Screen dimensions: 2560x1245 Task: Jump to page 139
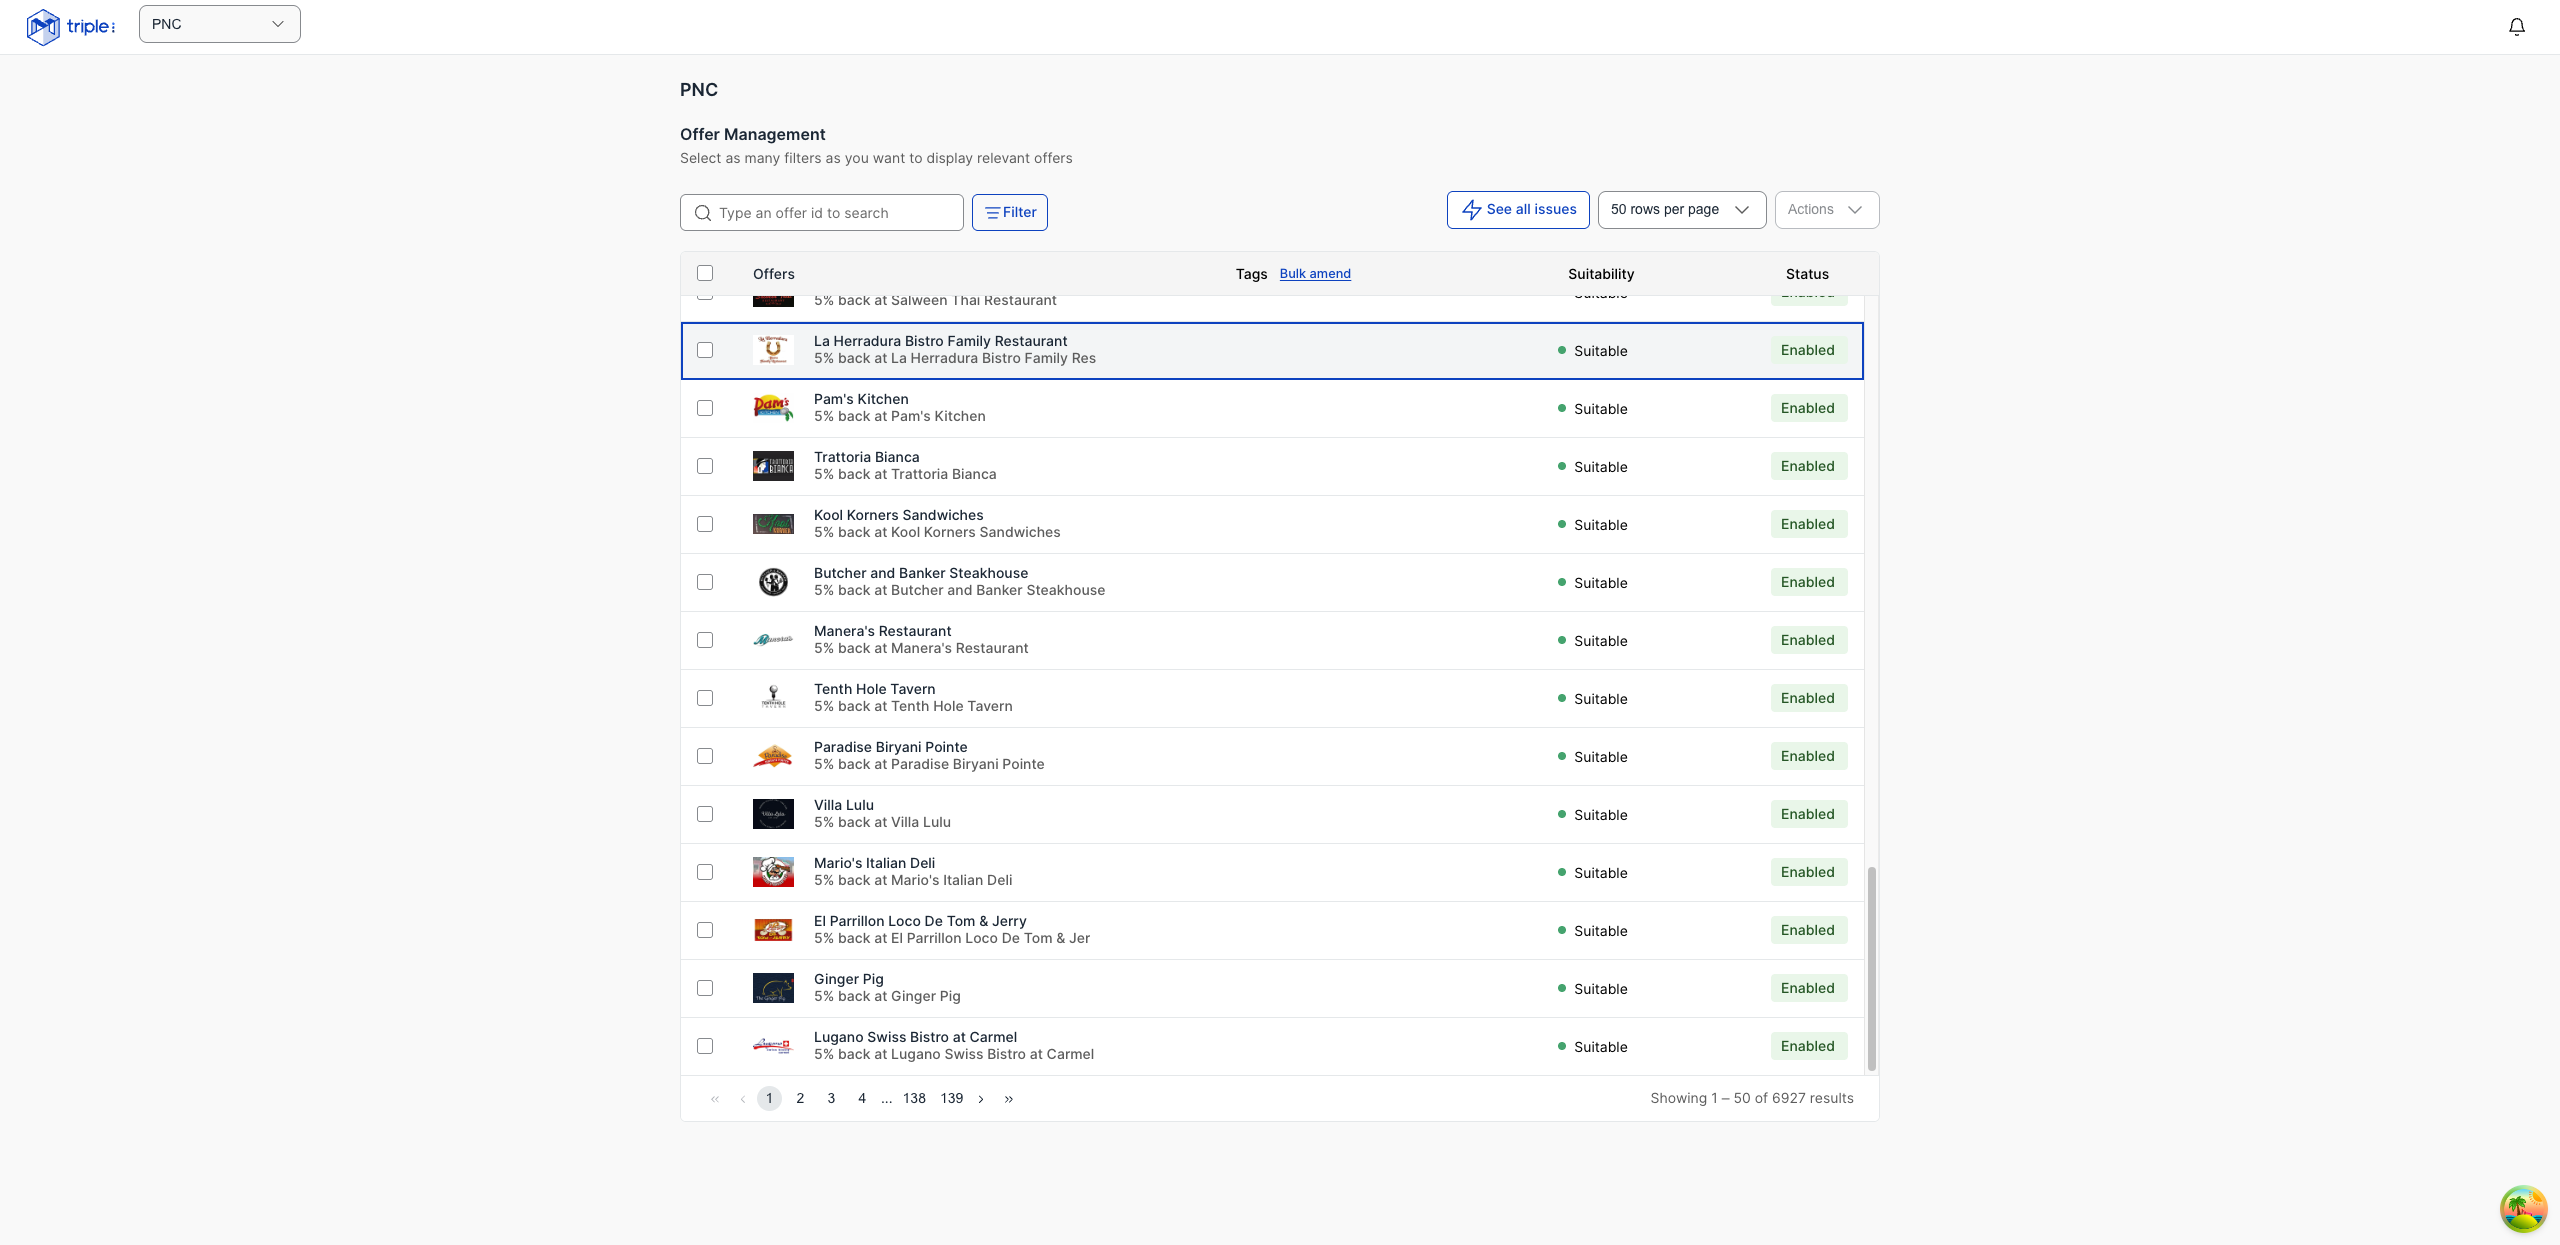[x=952, y=1099]
